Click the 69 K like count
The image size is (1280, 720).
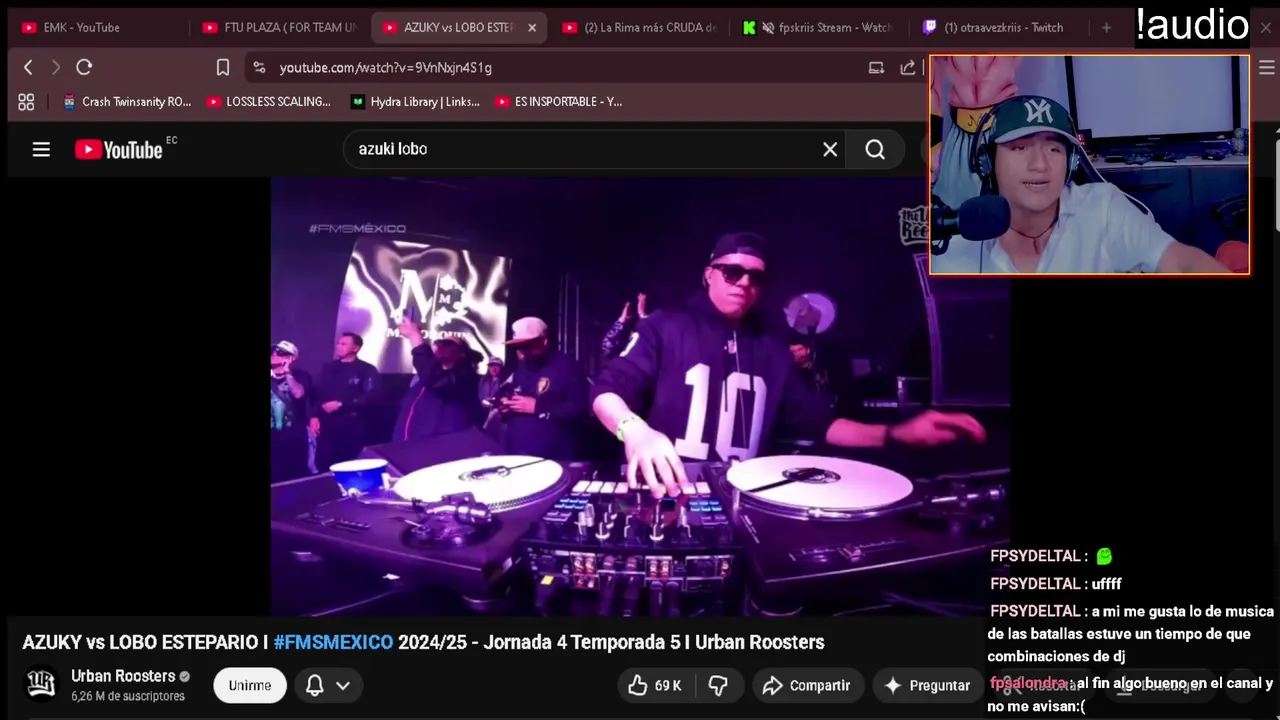[x=668, y=685]
